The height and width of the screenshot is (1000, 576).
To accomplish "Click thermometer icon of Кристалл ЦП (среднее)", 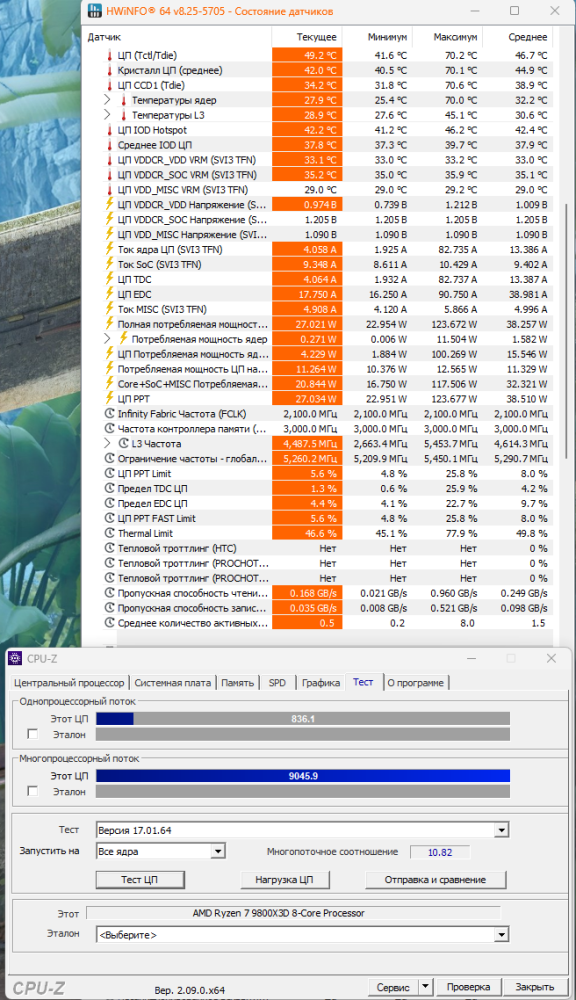I will click(110, 70).
